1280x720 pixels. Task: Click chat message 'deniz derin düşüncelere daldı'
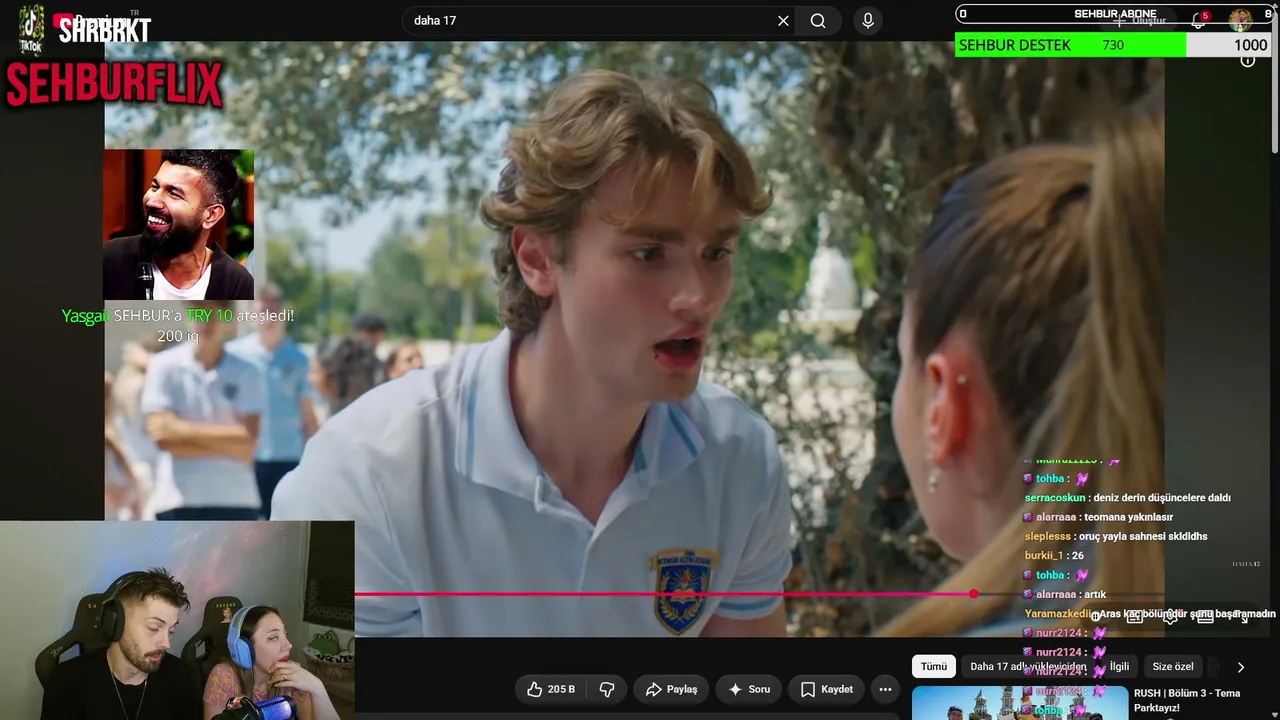tap(1162, 498)
